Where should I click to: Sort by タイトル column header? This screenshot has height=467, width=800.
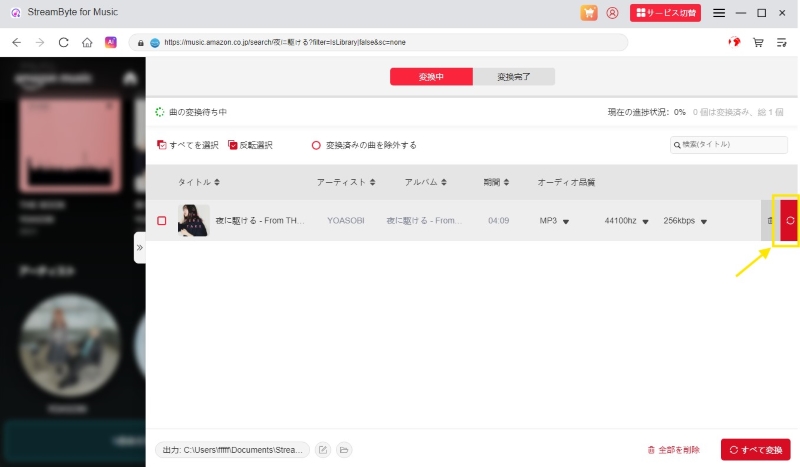pos(198,182)
